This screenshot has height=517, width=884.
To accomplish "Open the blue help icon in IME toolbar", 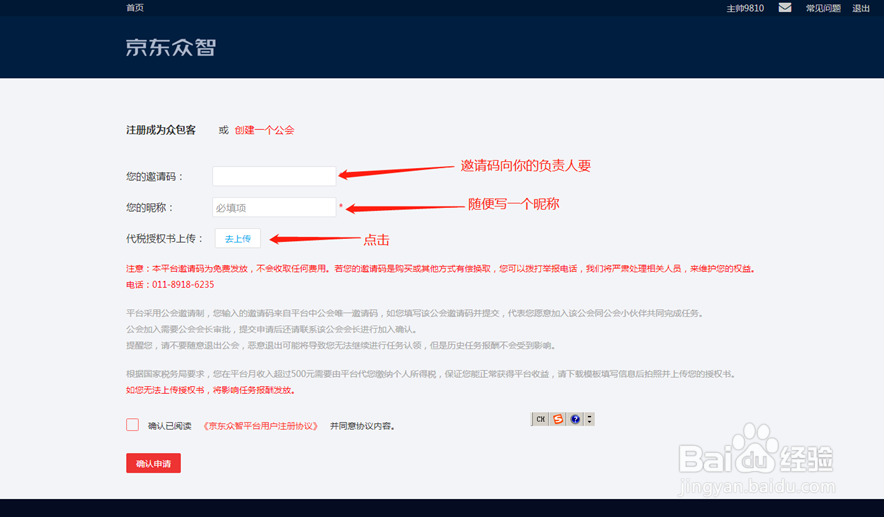I will click(x=575, y=419).
